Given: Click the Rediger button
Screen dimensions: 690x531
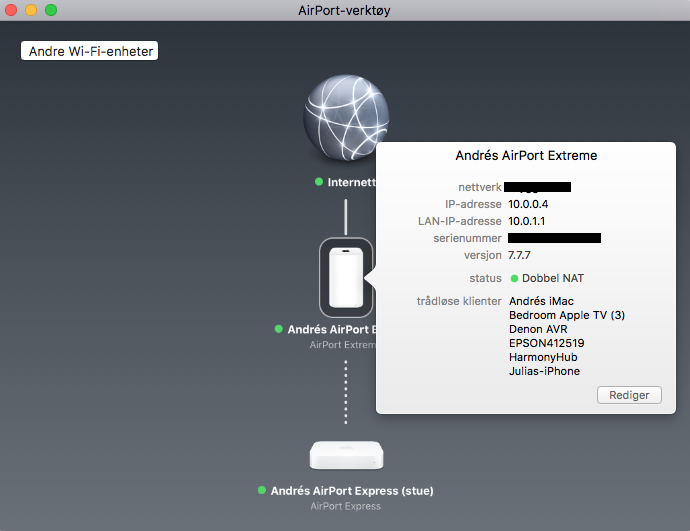Looking at the screenshot, I should (x=629, y=395).
